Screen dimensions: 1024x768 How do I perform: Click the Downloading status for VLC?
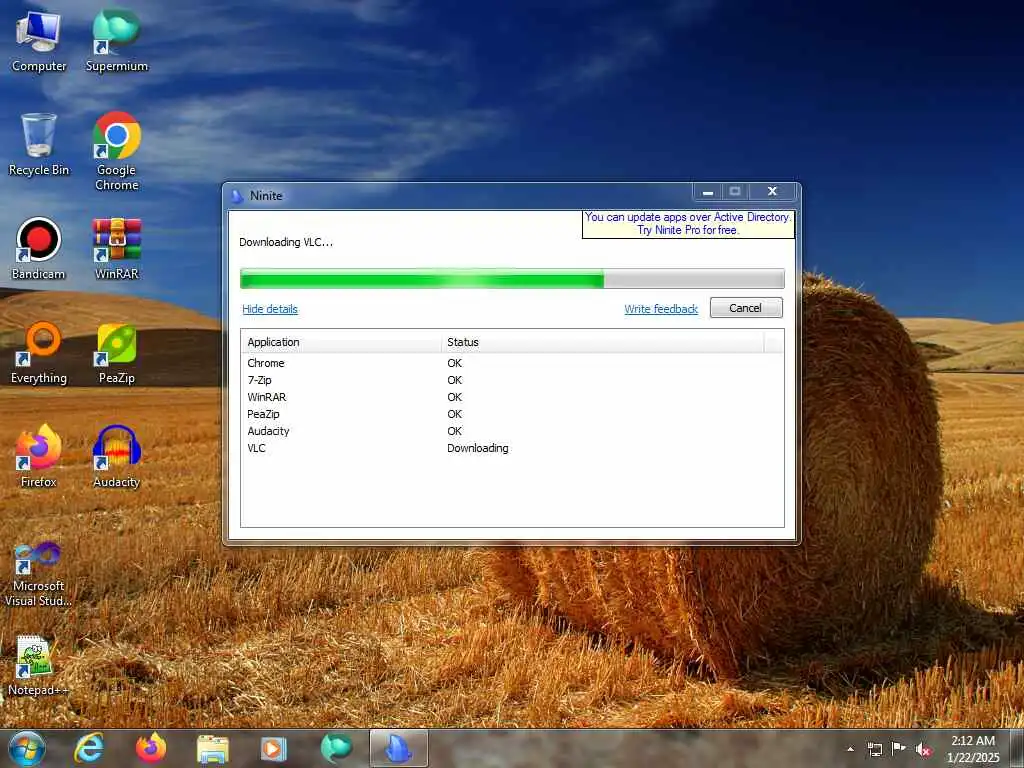click(477, 448)
